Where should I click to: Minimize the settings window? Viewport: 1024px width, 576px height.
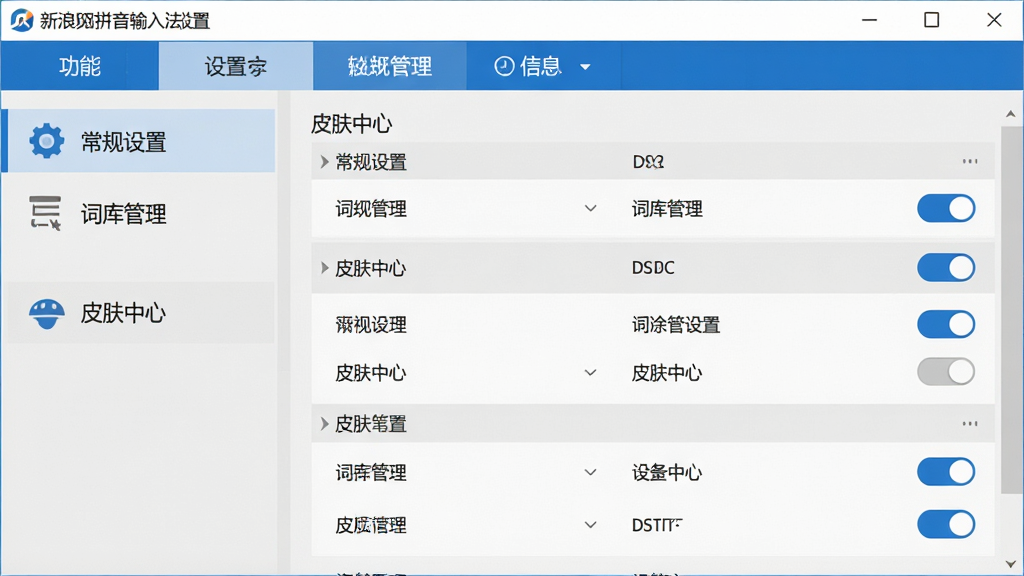click(869, 20)
